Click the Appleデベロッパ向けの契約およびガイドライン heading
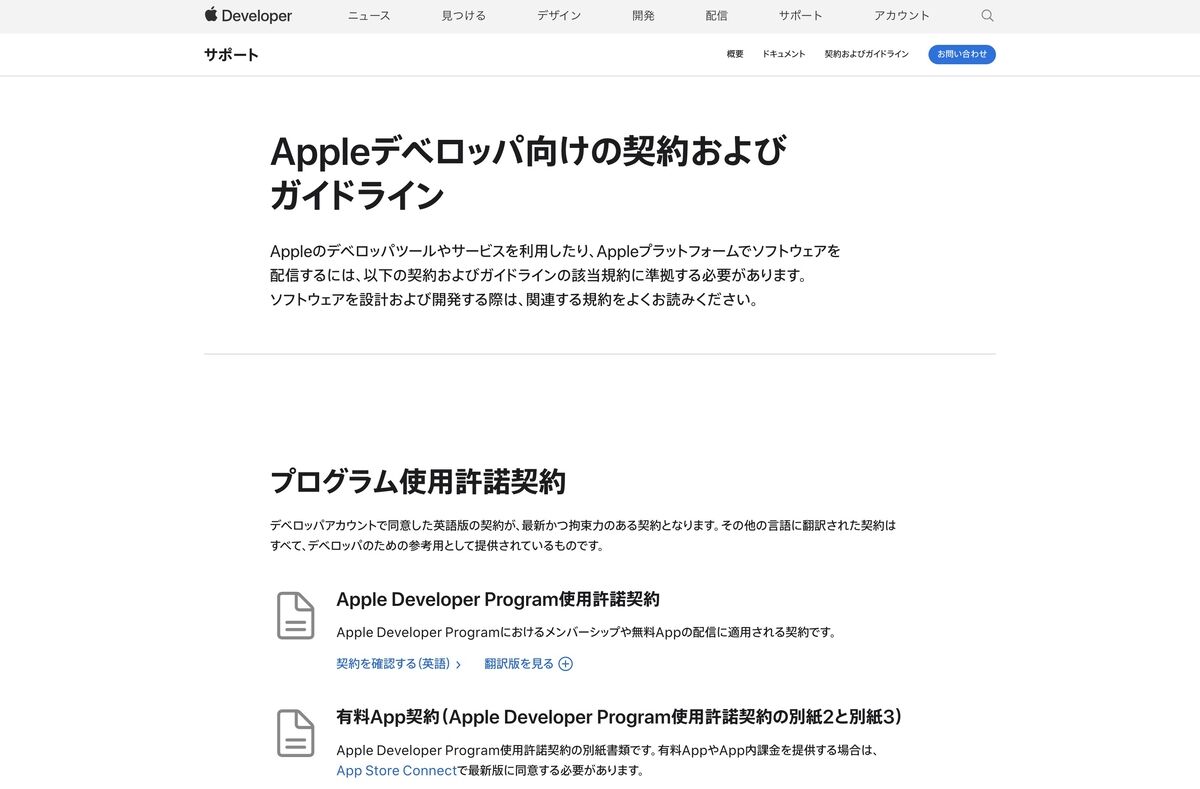The image size is (1200, 789). point(529,173)
